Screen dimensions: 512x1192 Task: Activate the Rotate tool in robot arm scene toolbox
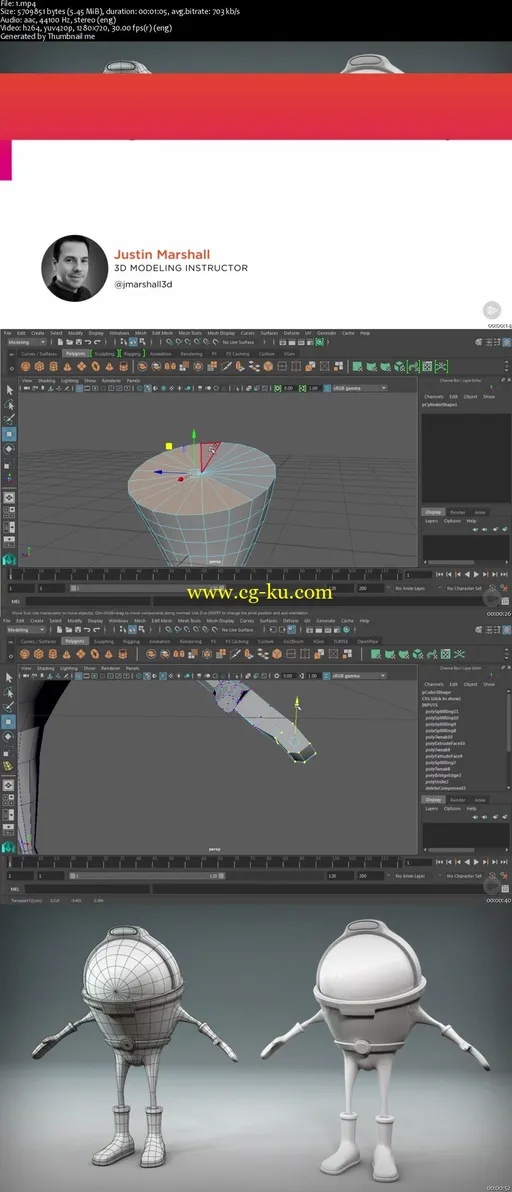point(9,737)
